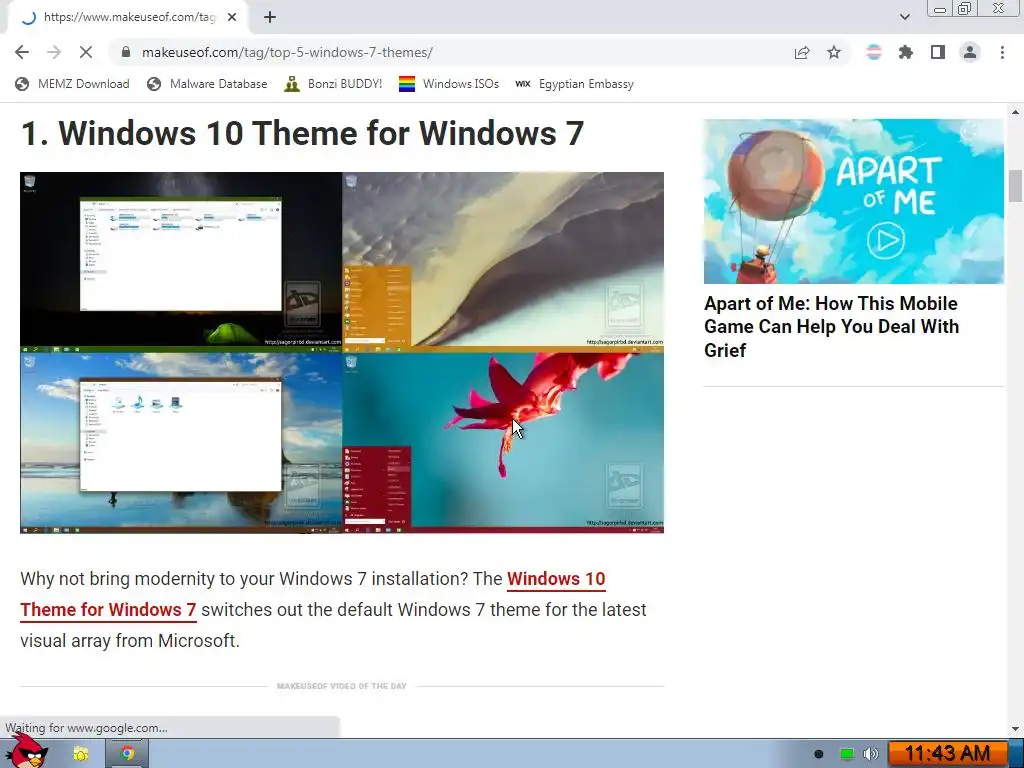The width and height of the screenshot is (1024, 768).
Task: Click heading 1. Windows 10 Theme for Windows 7
Action: [x=302, y=133]
